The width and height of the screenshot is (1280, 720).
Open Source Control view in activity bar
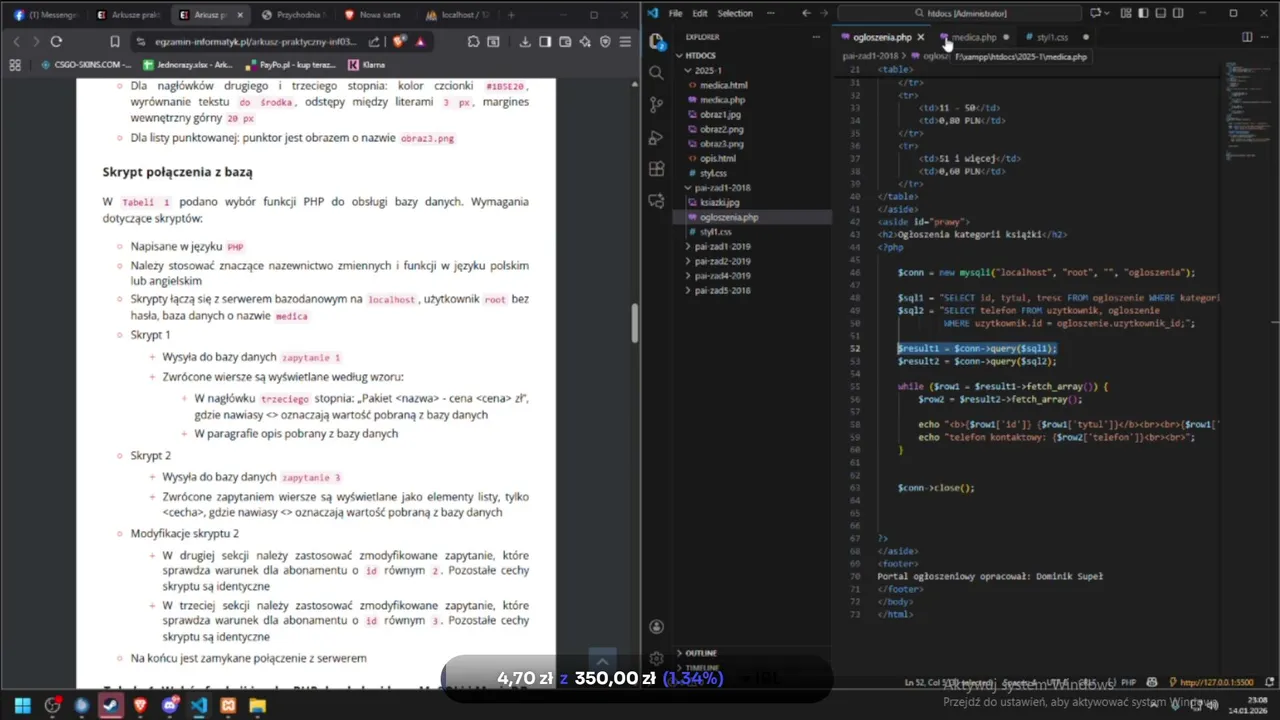pyautogui.click(x=656, y=105)
